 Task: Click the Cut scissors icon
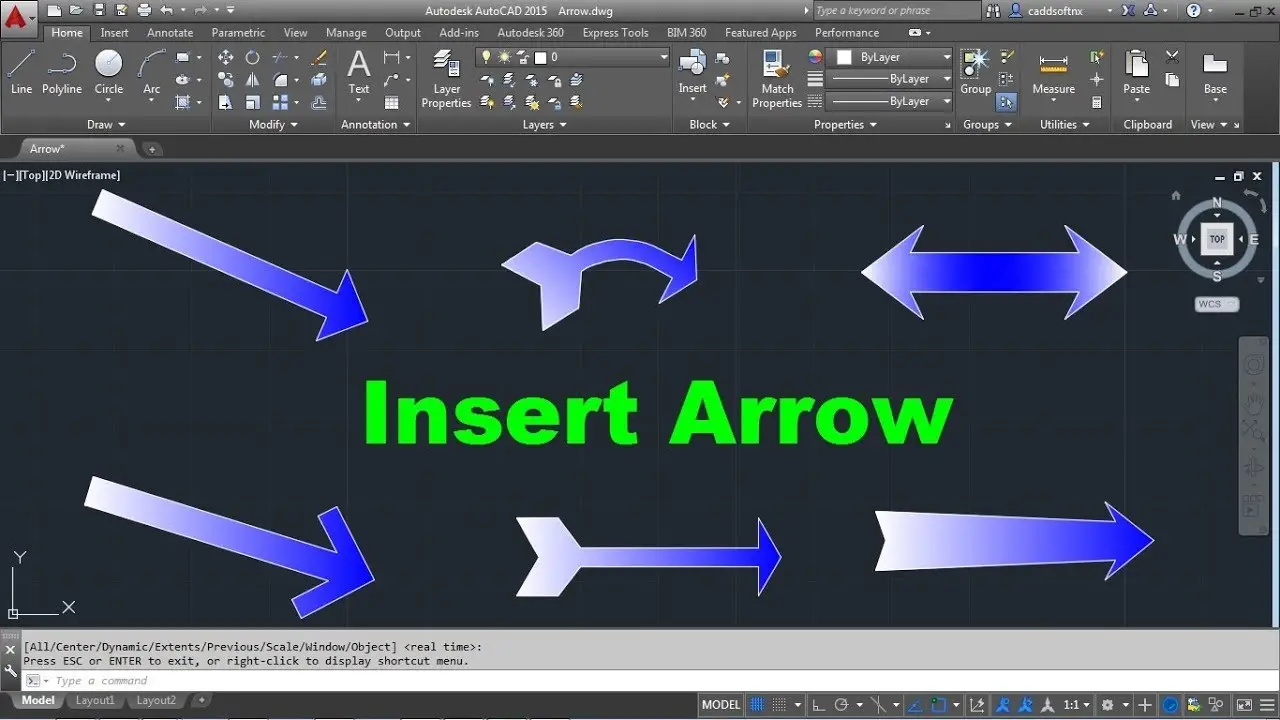(1172, 56)
